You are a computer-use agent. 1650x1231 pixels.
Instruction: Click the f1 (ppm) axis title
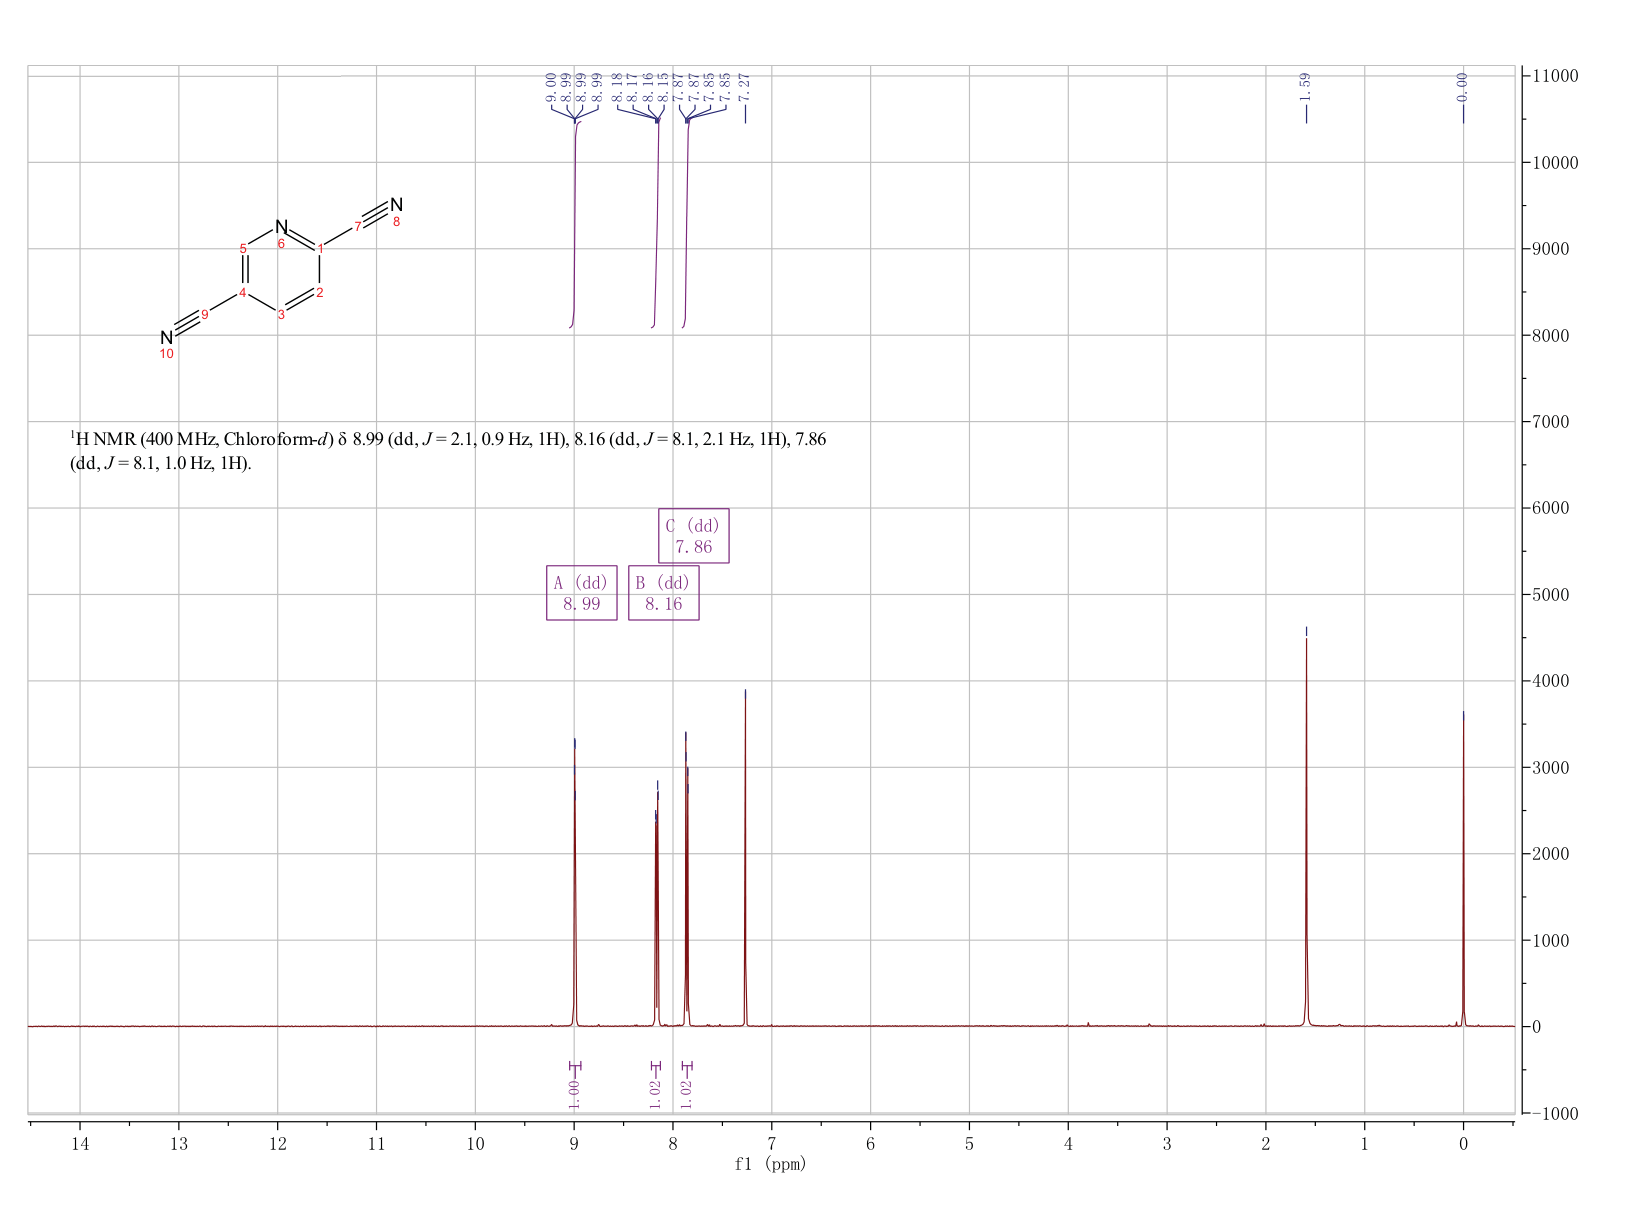click(770, 1163)
